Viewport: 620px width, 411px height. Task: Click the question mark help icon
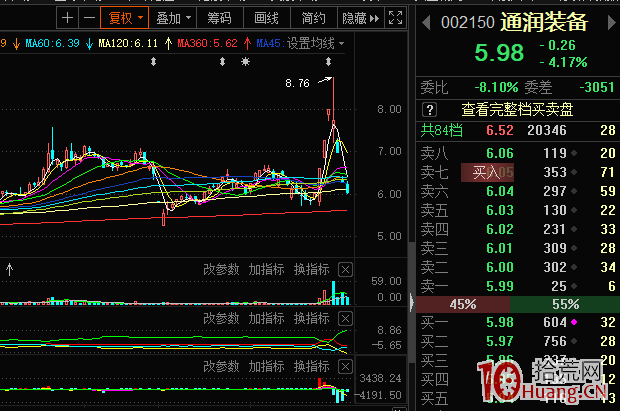(x=429, y=110)
